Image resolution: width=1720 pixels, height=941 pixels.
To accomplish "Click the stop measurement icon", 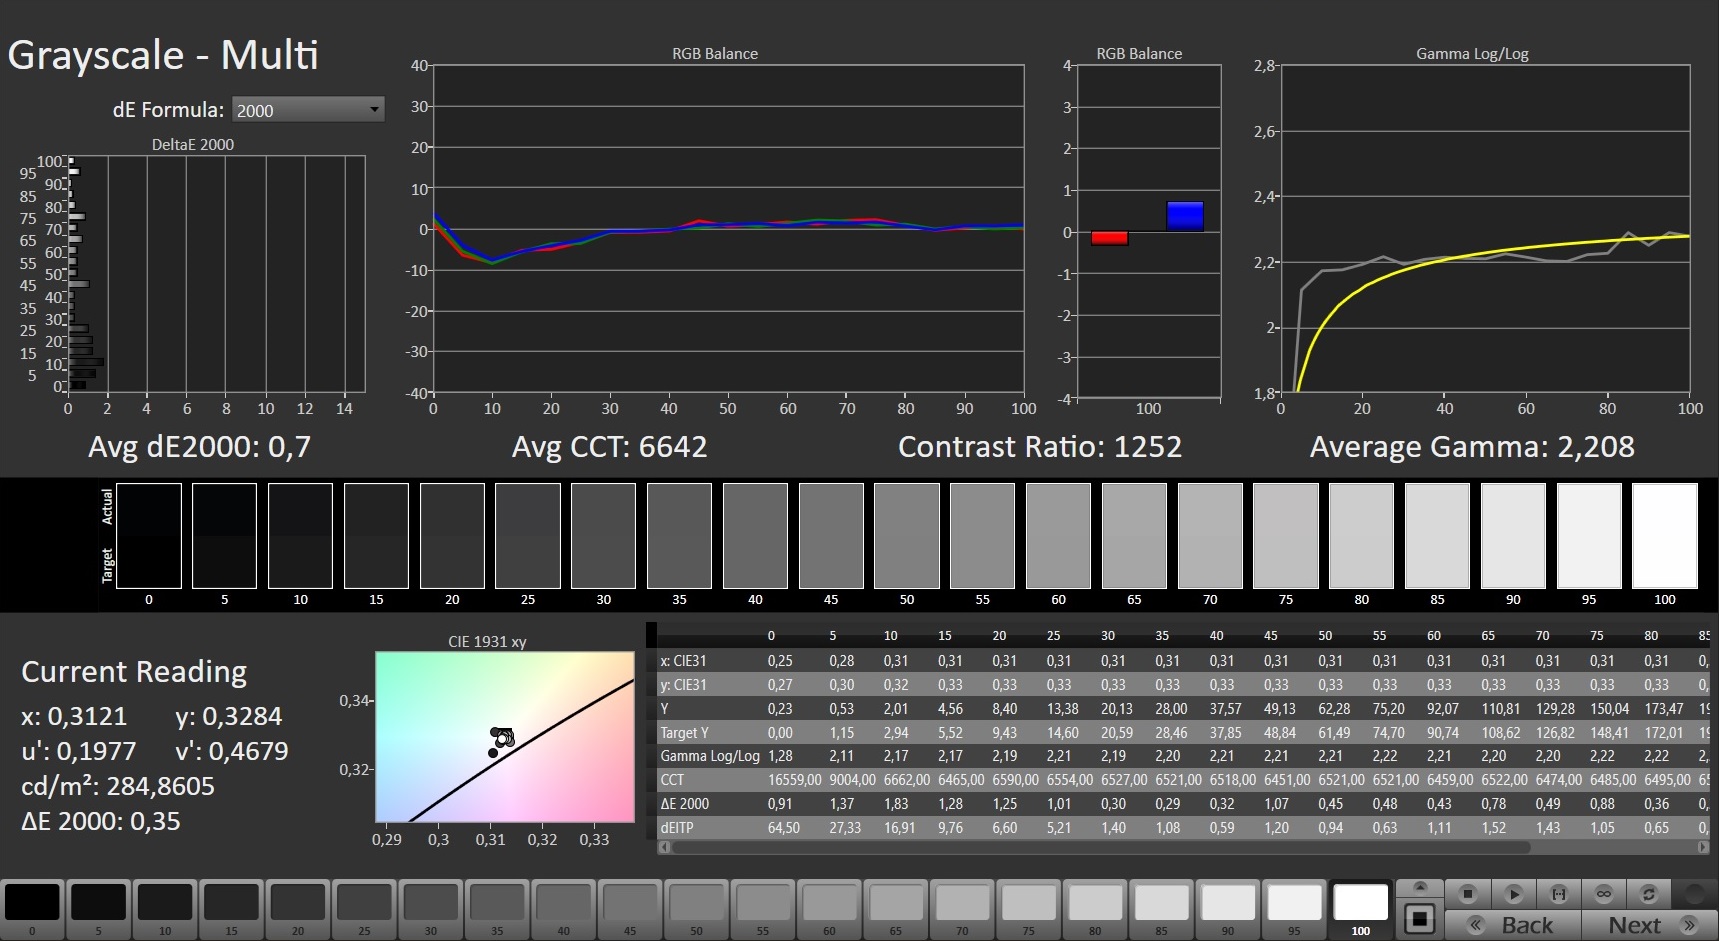I will click(x=1468, y=893).
